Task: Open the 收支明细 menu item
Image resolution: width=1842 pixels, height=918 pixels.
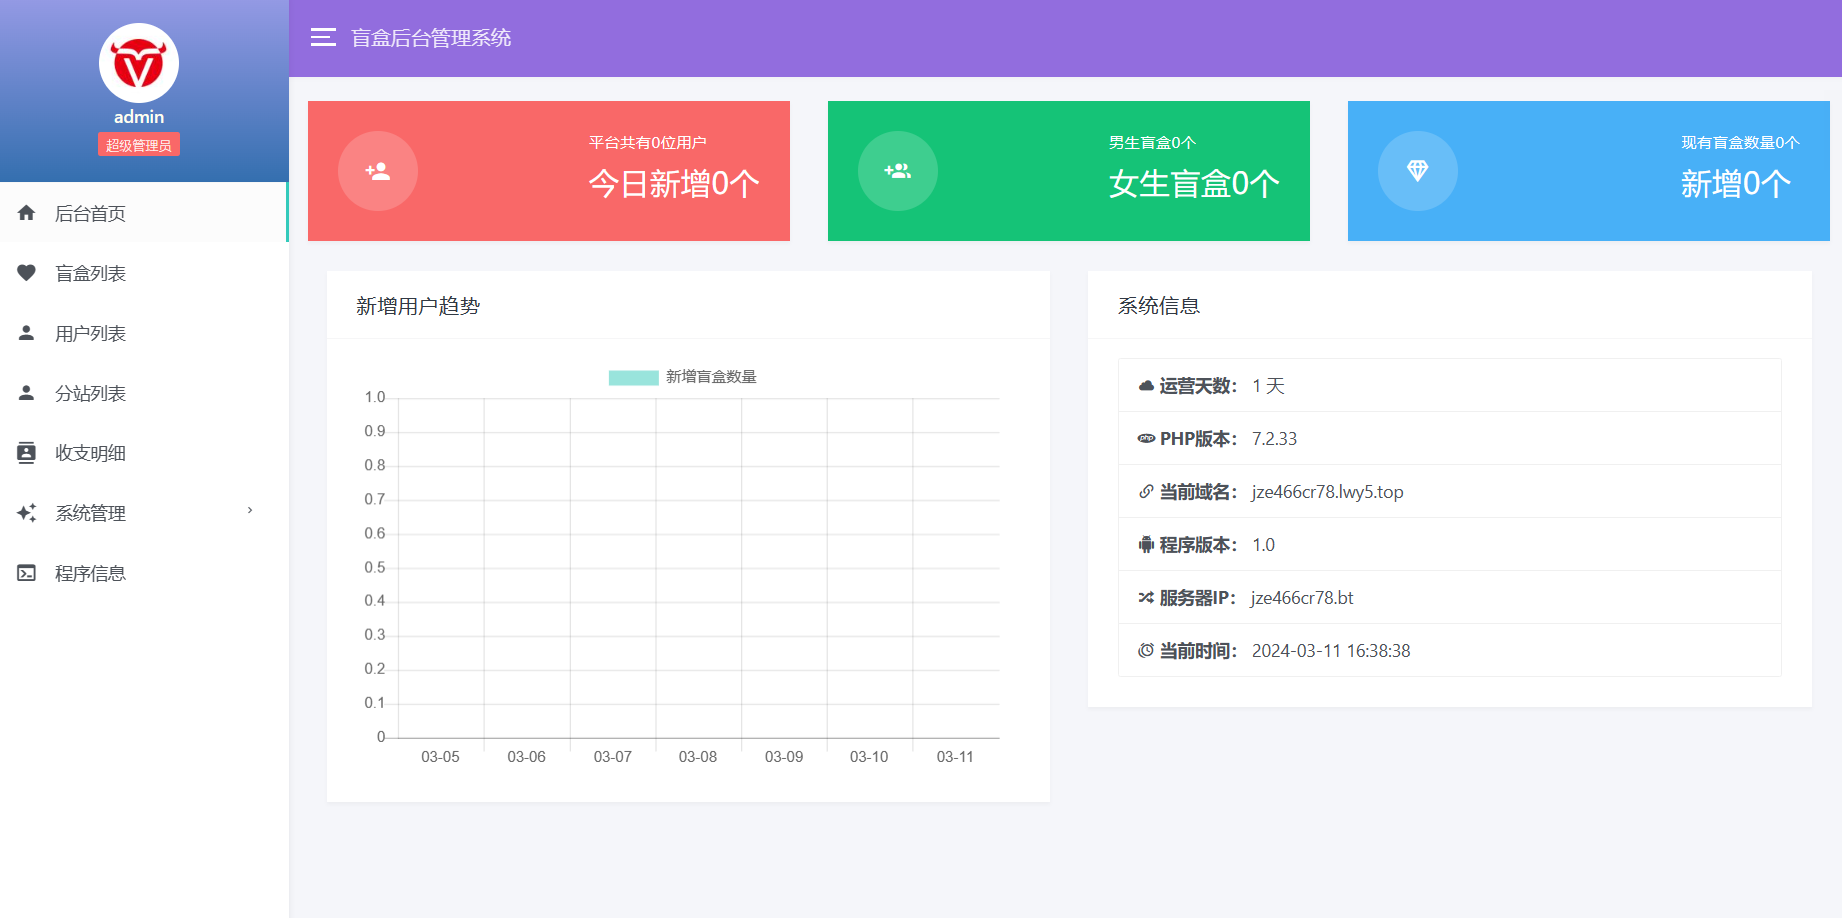Action: click(144, 453)
